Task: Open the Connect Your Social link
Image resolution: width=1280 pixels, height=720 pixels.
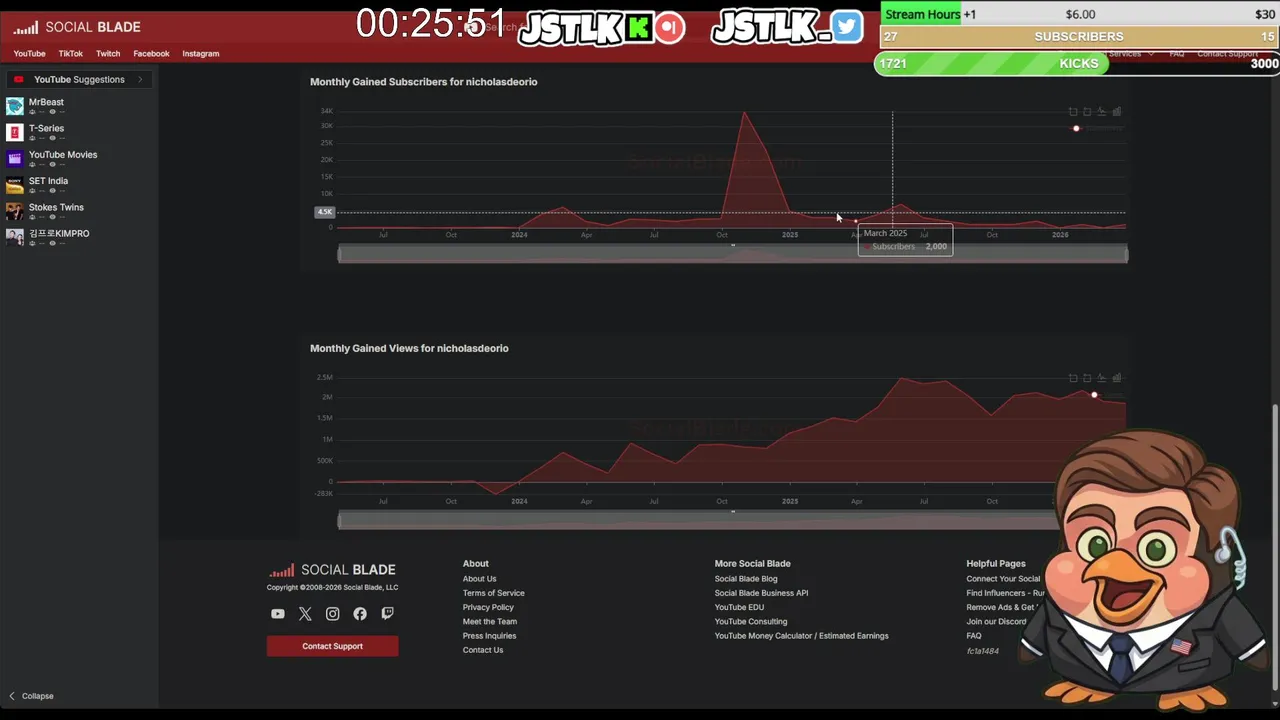Action: [1003, 579]
